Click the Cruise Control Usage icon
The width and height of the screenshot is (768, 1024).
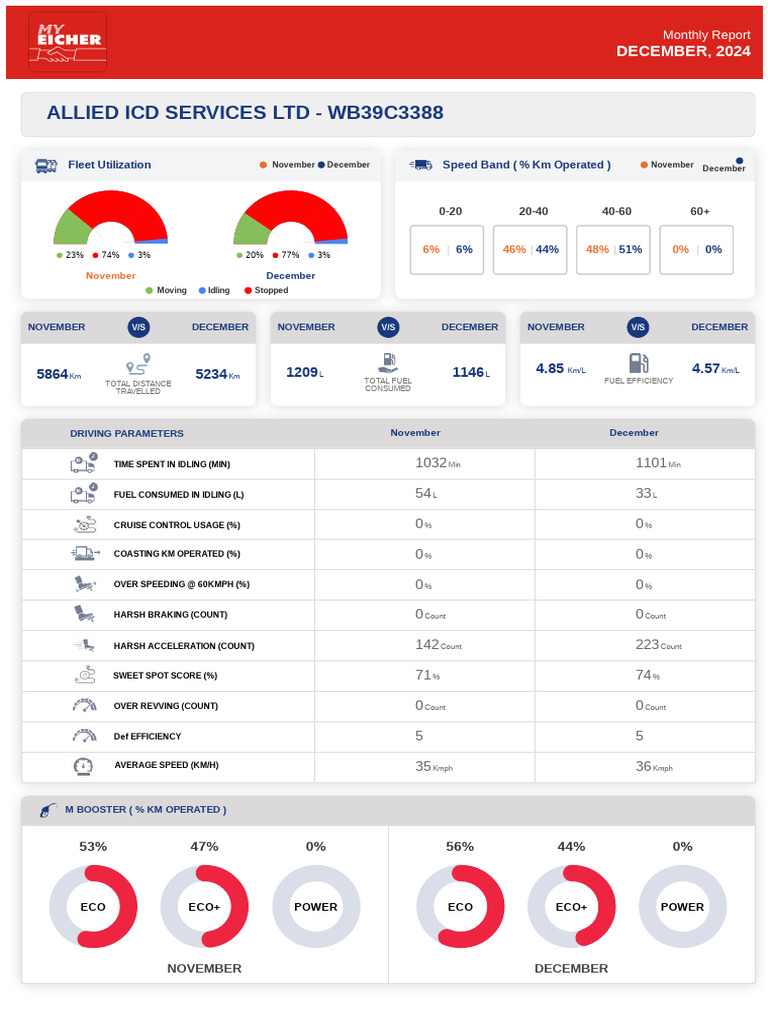coord(85,524)
